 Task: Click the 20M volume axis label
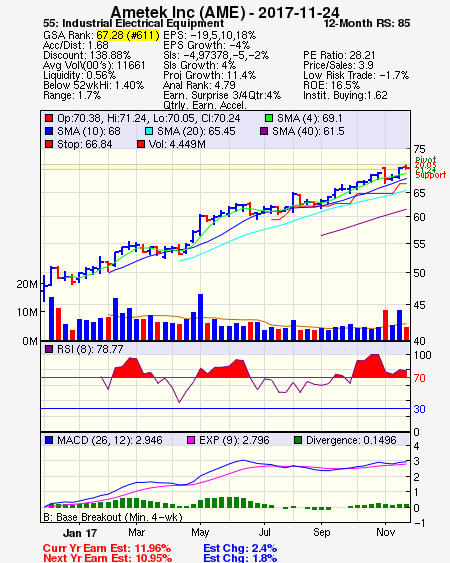tap(27, 284)
